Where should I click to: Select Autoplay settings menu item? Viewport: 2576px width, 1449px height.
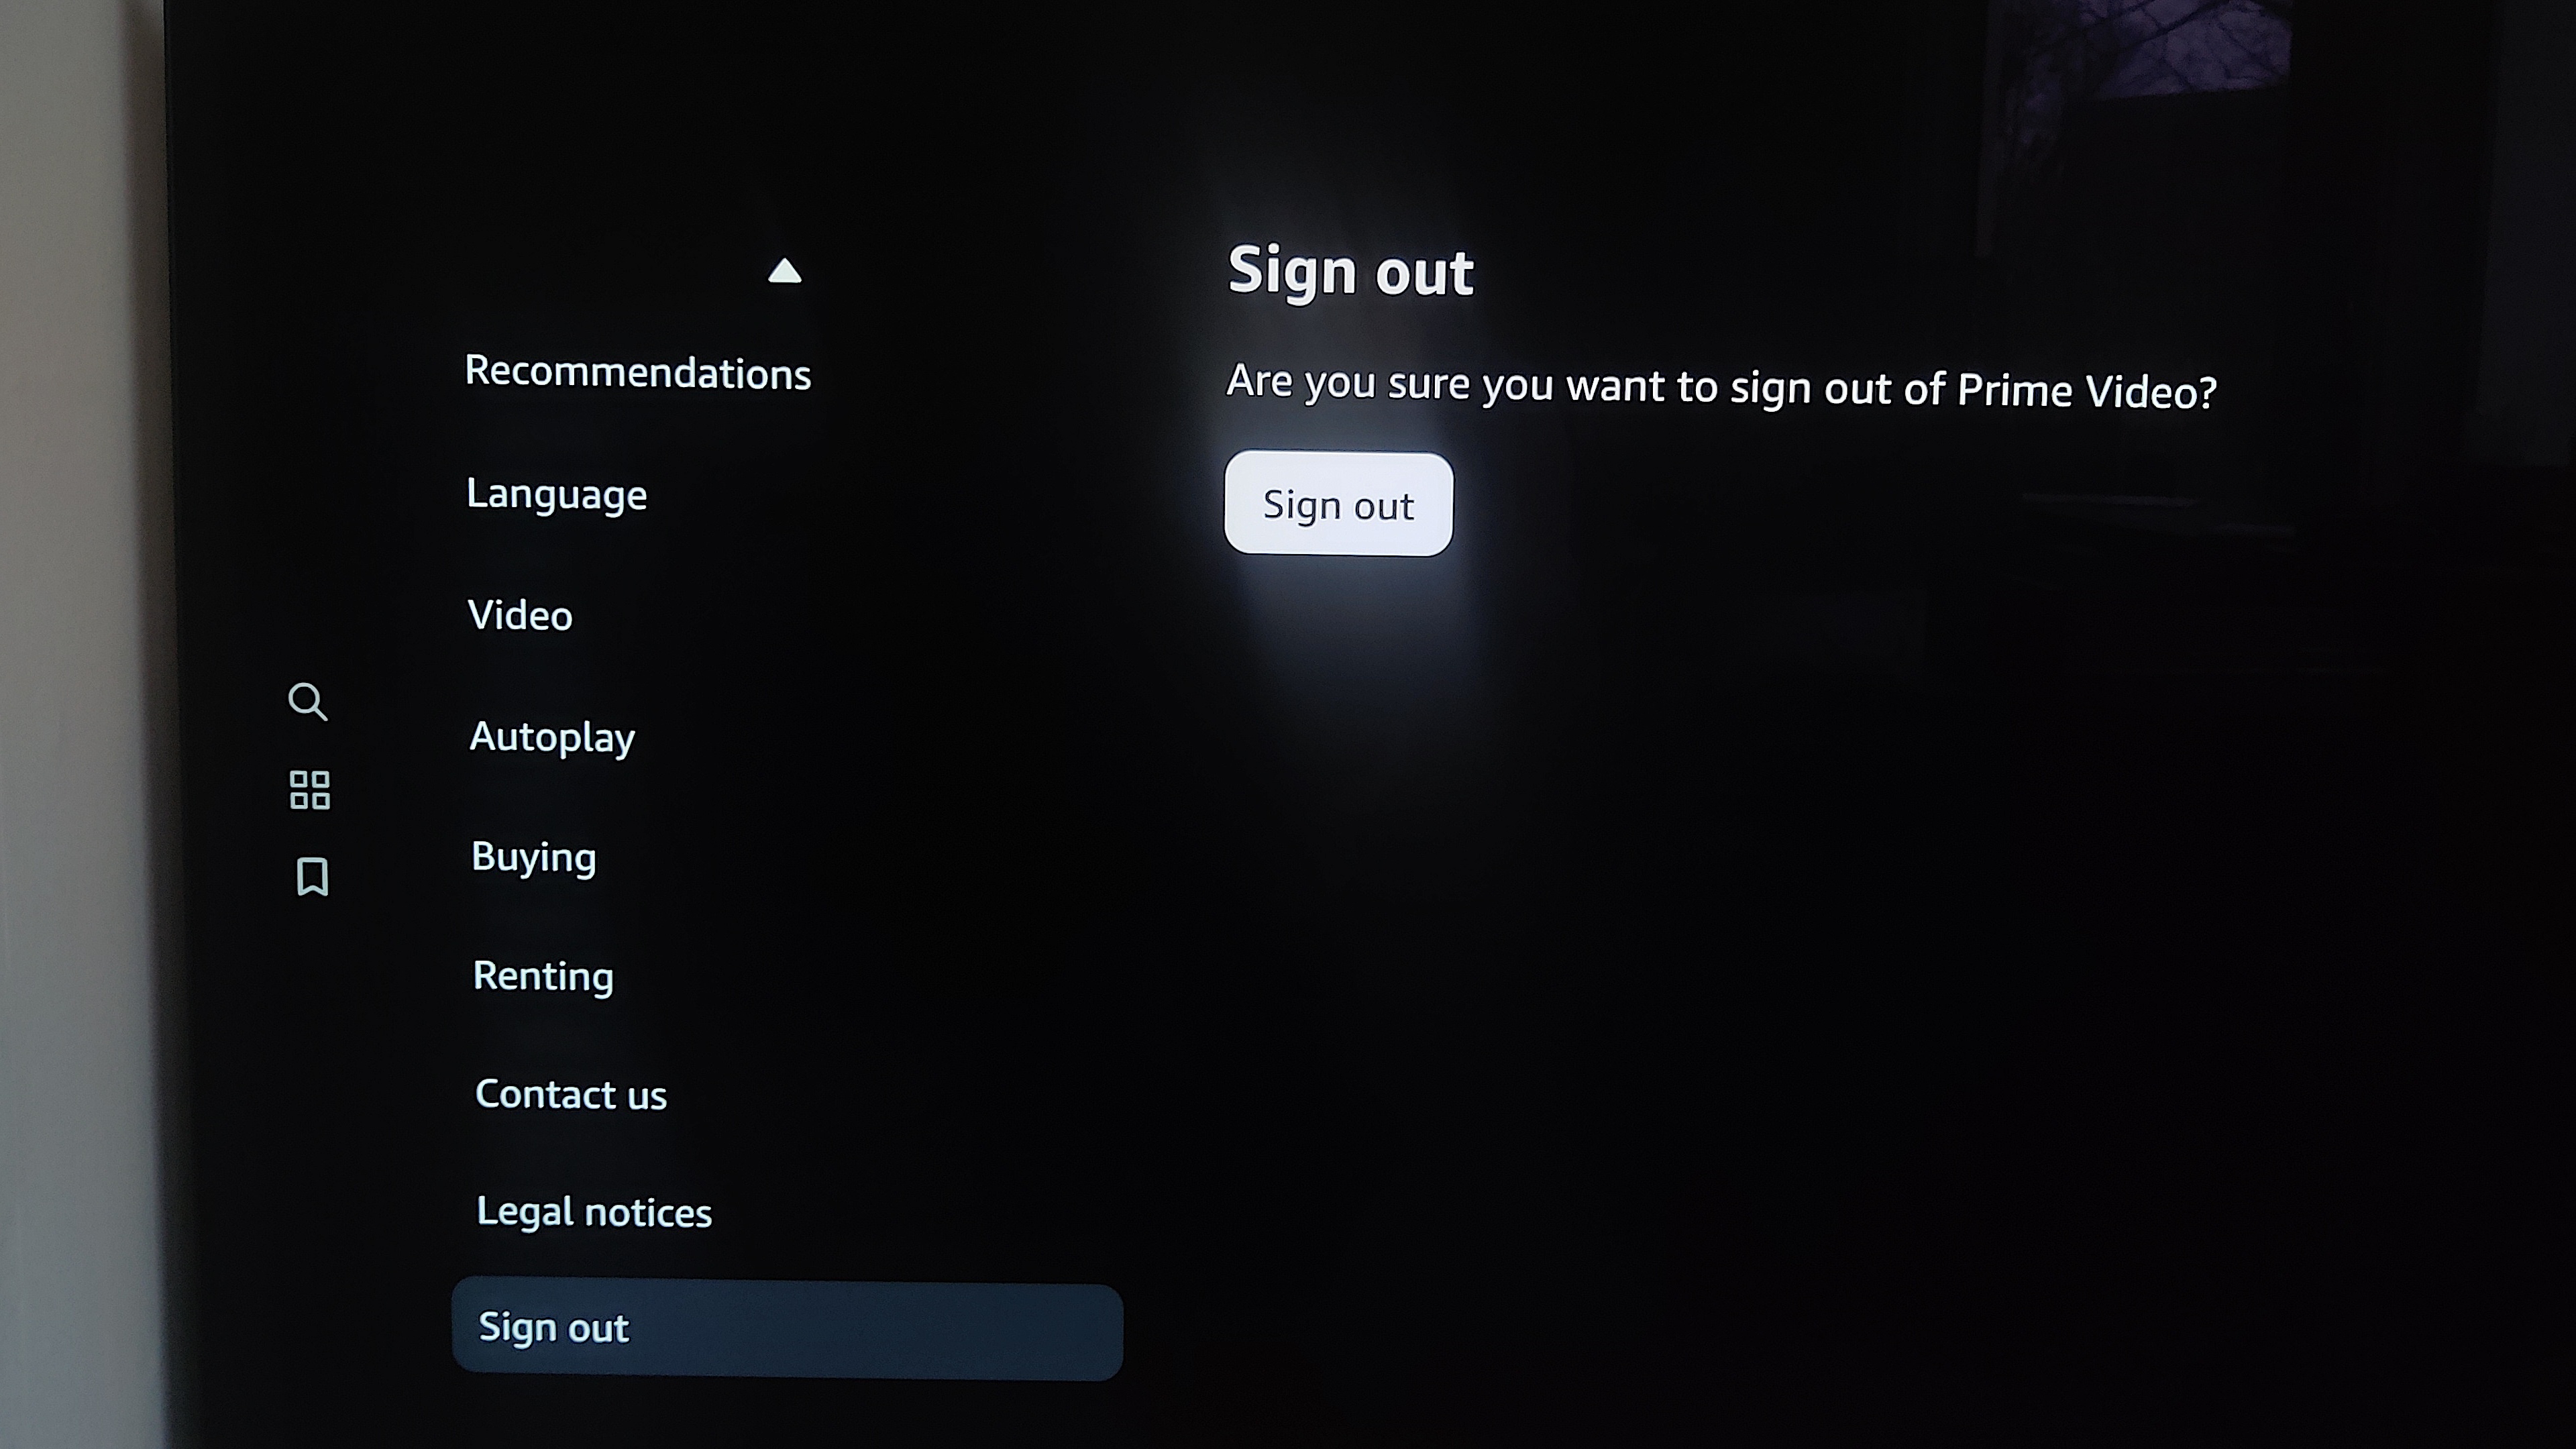coord(550,735)
